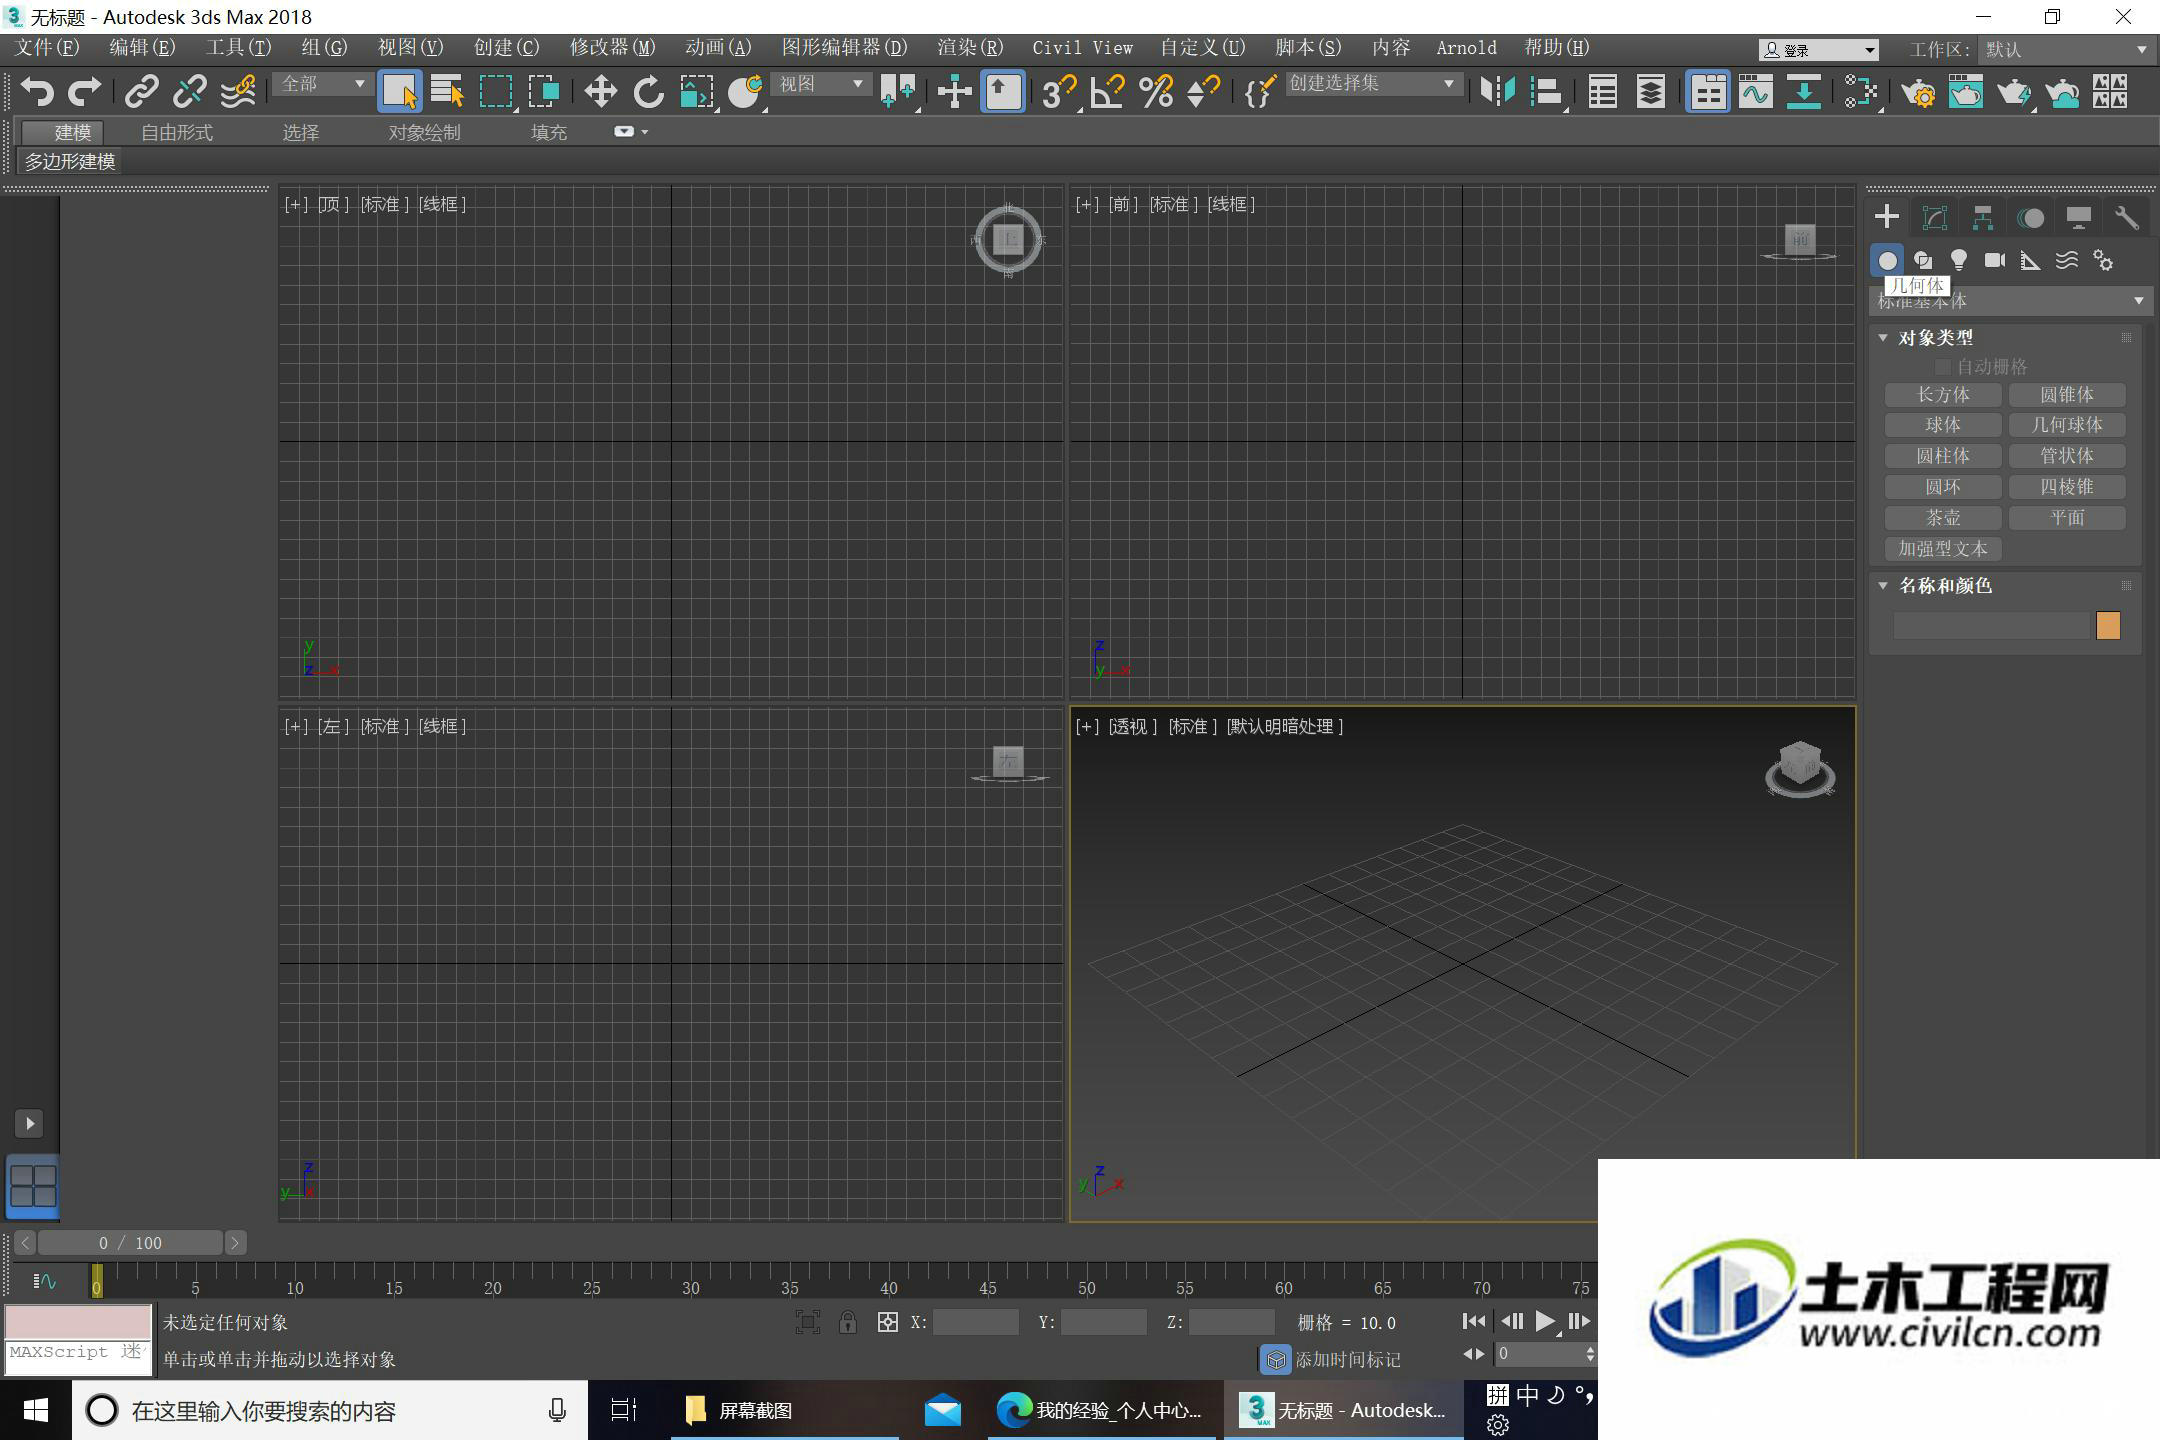Image resolution: width=2160 pixels, height=1440 pixels.
Task: Switch to Lights category in Create panel
Action: [x=1958, y=261]
